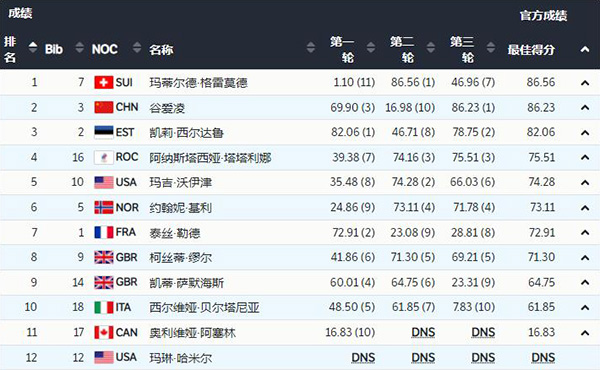This screenshot has width=600, height=370.
Task: Open athlete link 约翰妮·基利
Action: pos(181,208)
